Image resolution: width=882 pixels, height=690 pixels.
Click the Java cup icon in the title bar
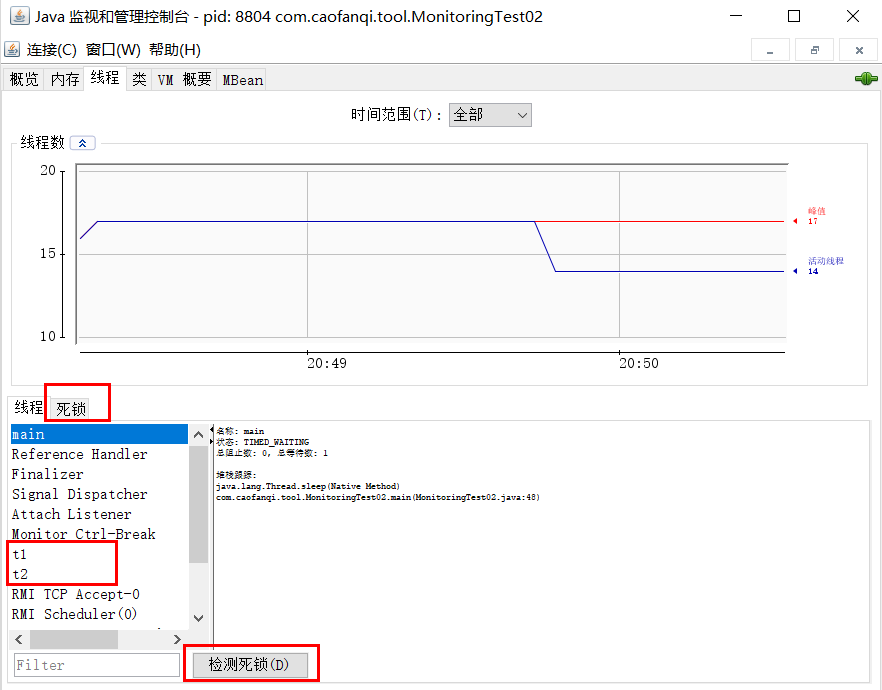click(19, 15)
